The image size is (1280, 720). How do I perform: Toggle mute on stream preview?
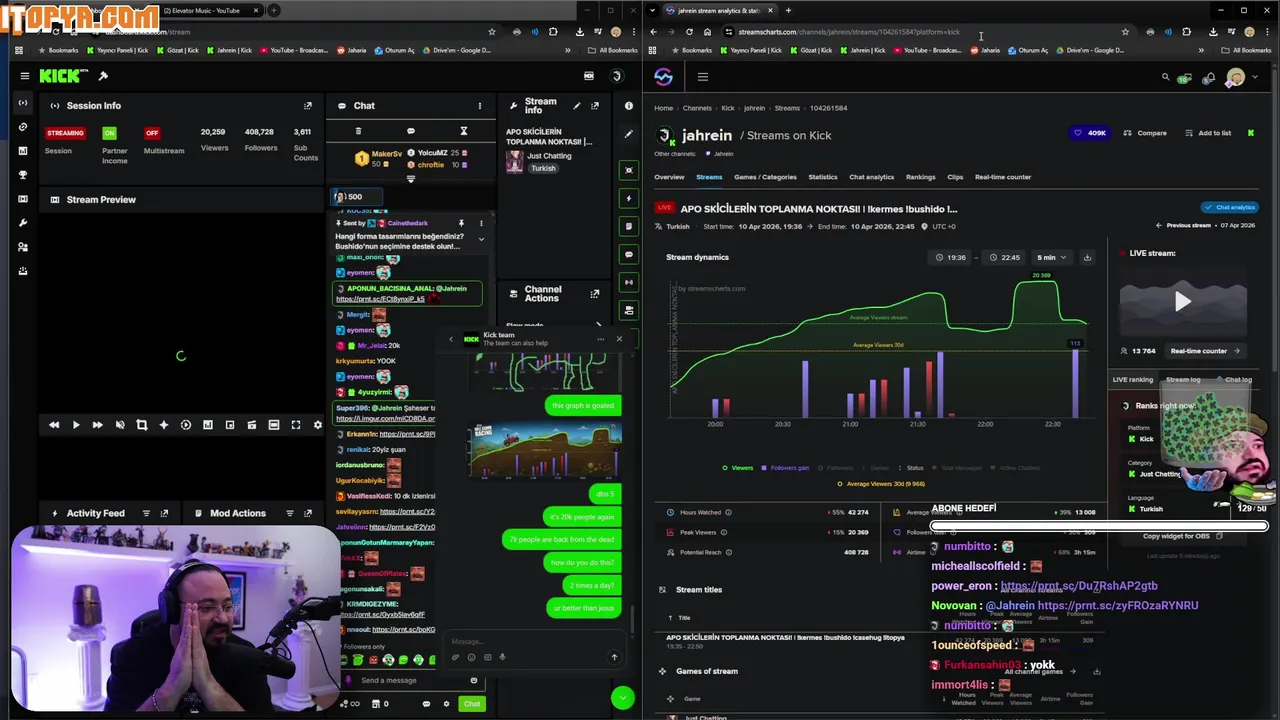click(x=120, y=425)
